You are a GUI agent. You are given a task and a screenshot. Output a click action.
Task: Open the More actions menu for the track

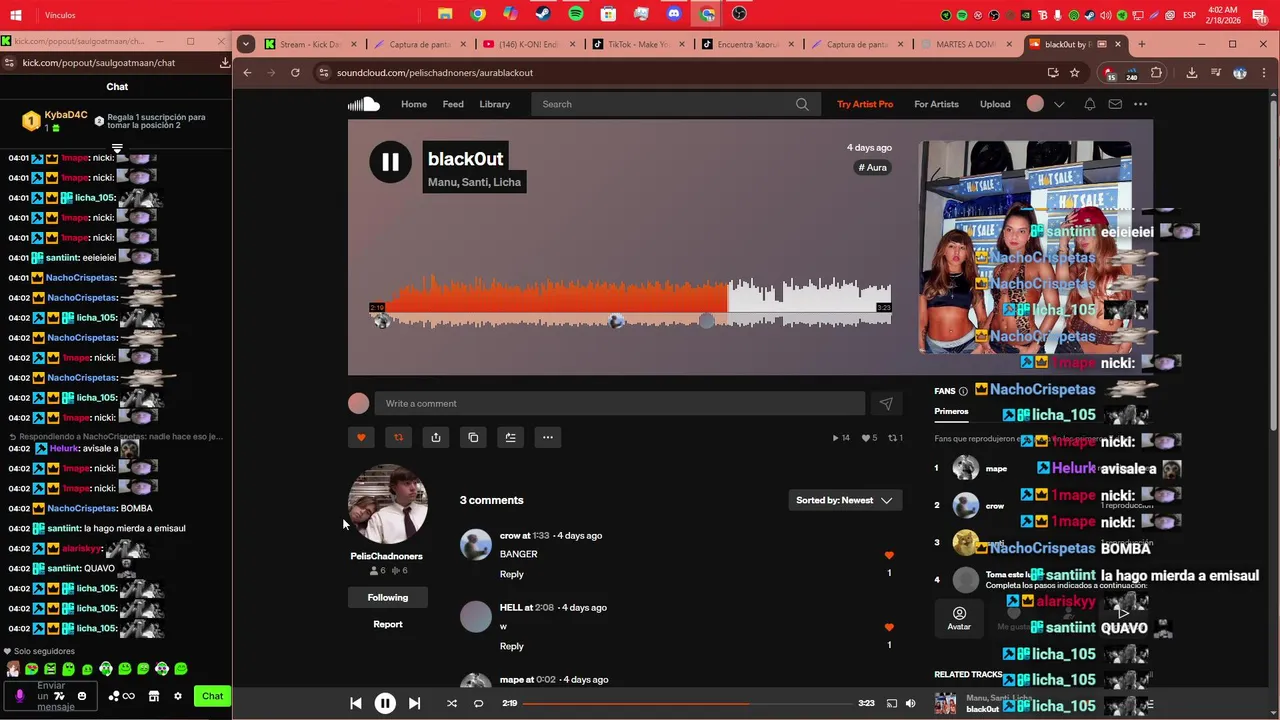[x=547, y=437]
